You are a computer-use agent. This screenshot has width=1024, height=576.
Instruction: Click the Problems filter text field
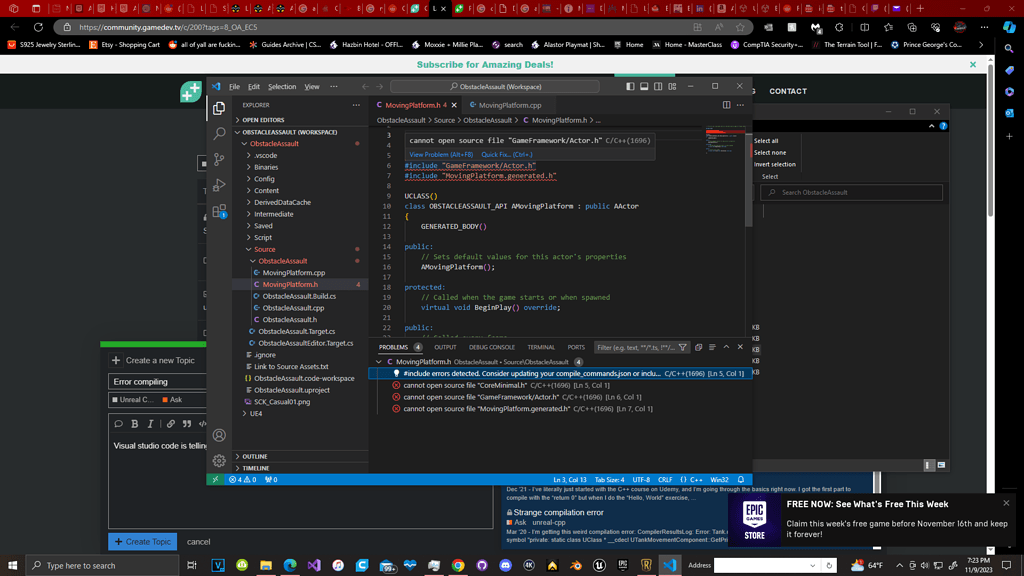tap(634, 348)
